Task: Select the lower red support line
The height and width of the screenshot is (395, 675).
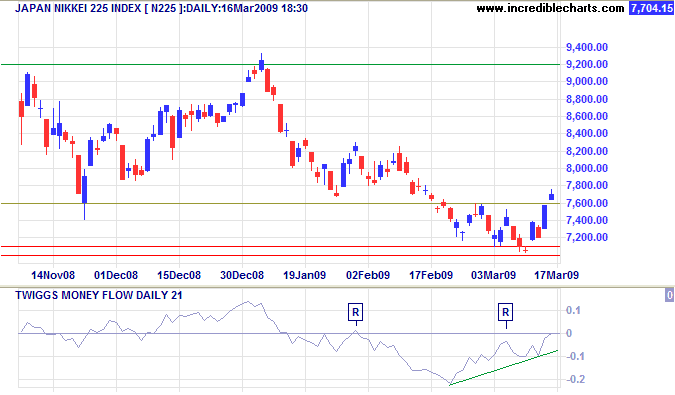Action: point(280,256)
